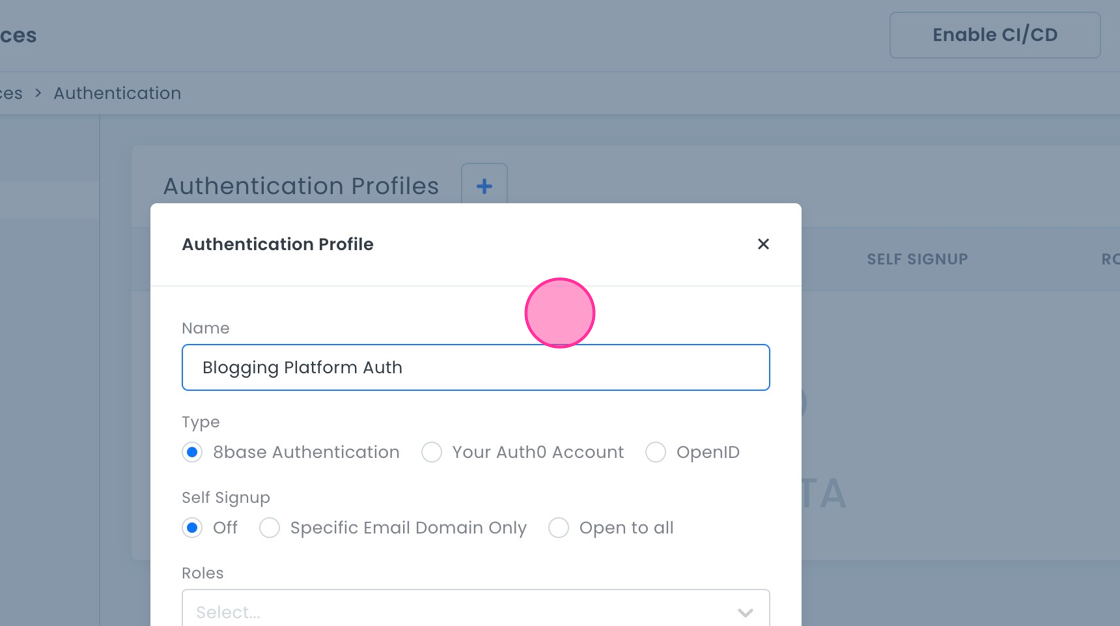This screenshot has width=1120, height=626.
Task: Select OpenID authentication type
Action: [x=655, y=452]
